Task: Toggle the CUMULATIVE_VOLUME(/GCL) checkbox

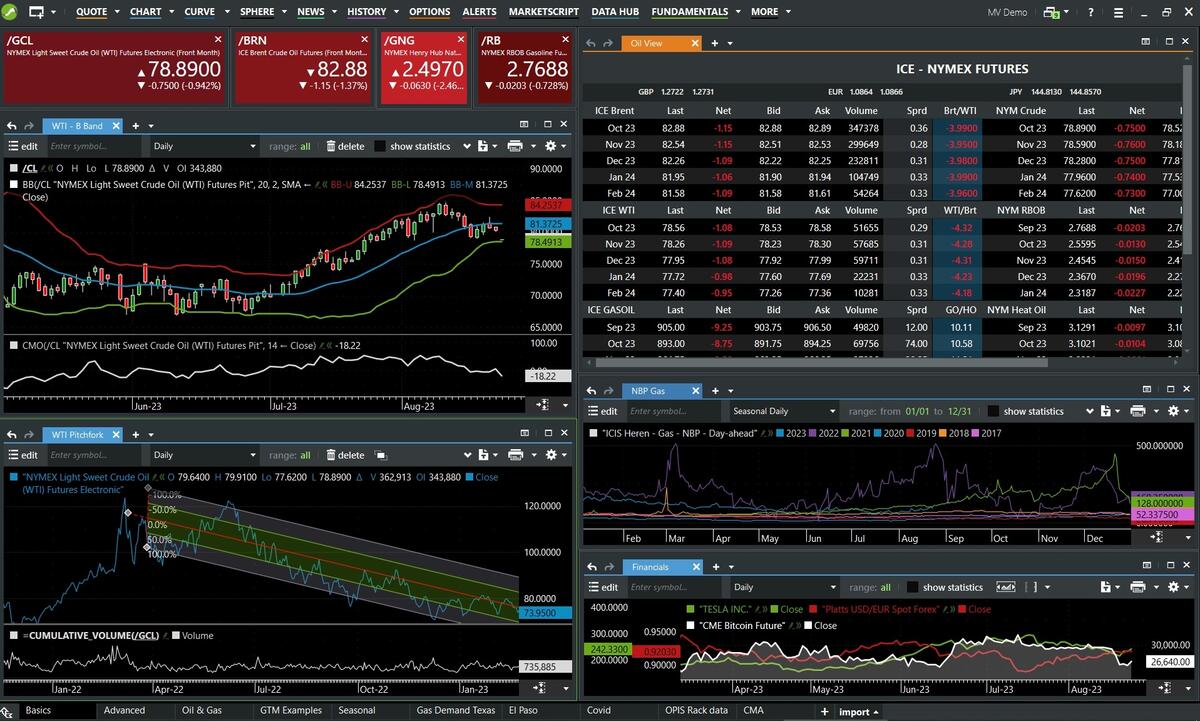Action: point(12,635)
